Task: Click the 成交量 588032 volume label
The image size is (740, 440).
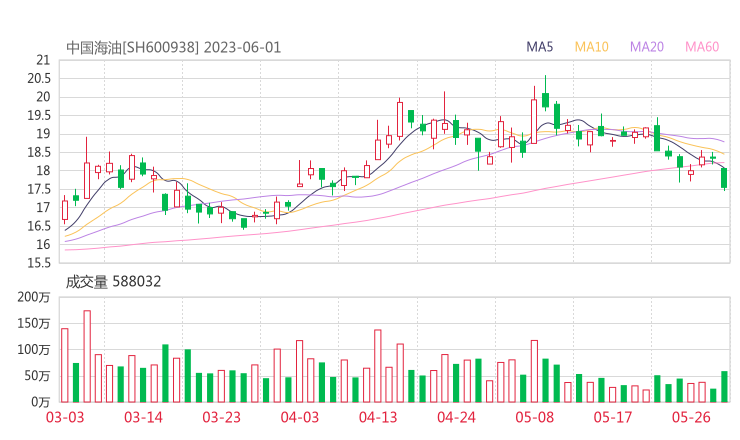Action: click(113, 282)
